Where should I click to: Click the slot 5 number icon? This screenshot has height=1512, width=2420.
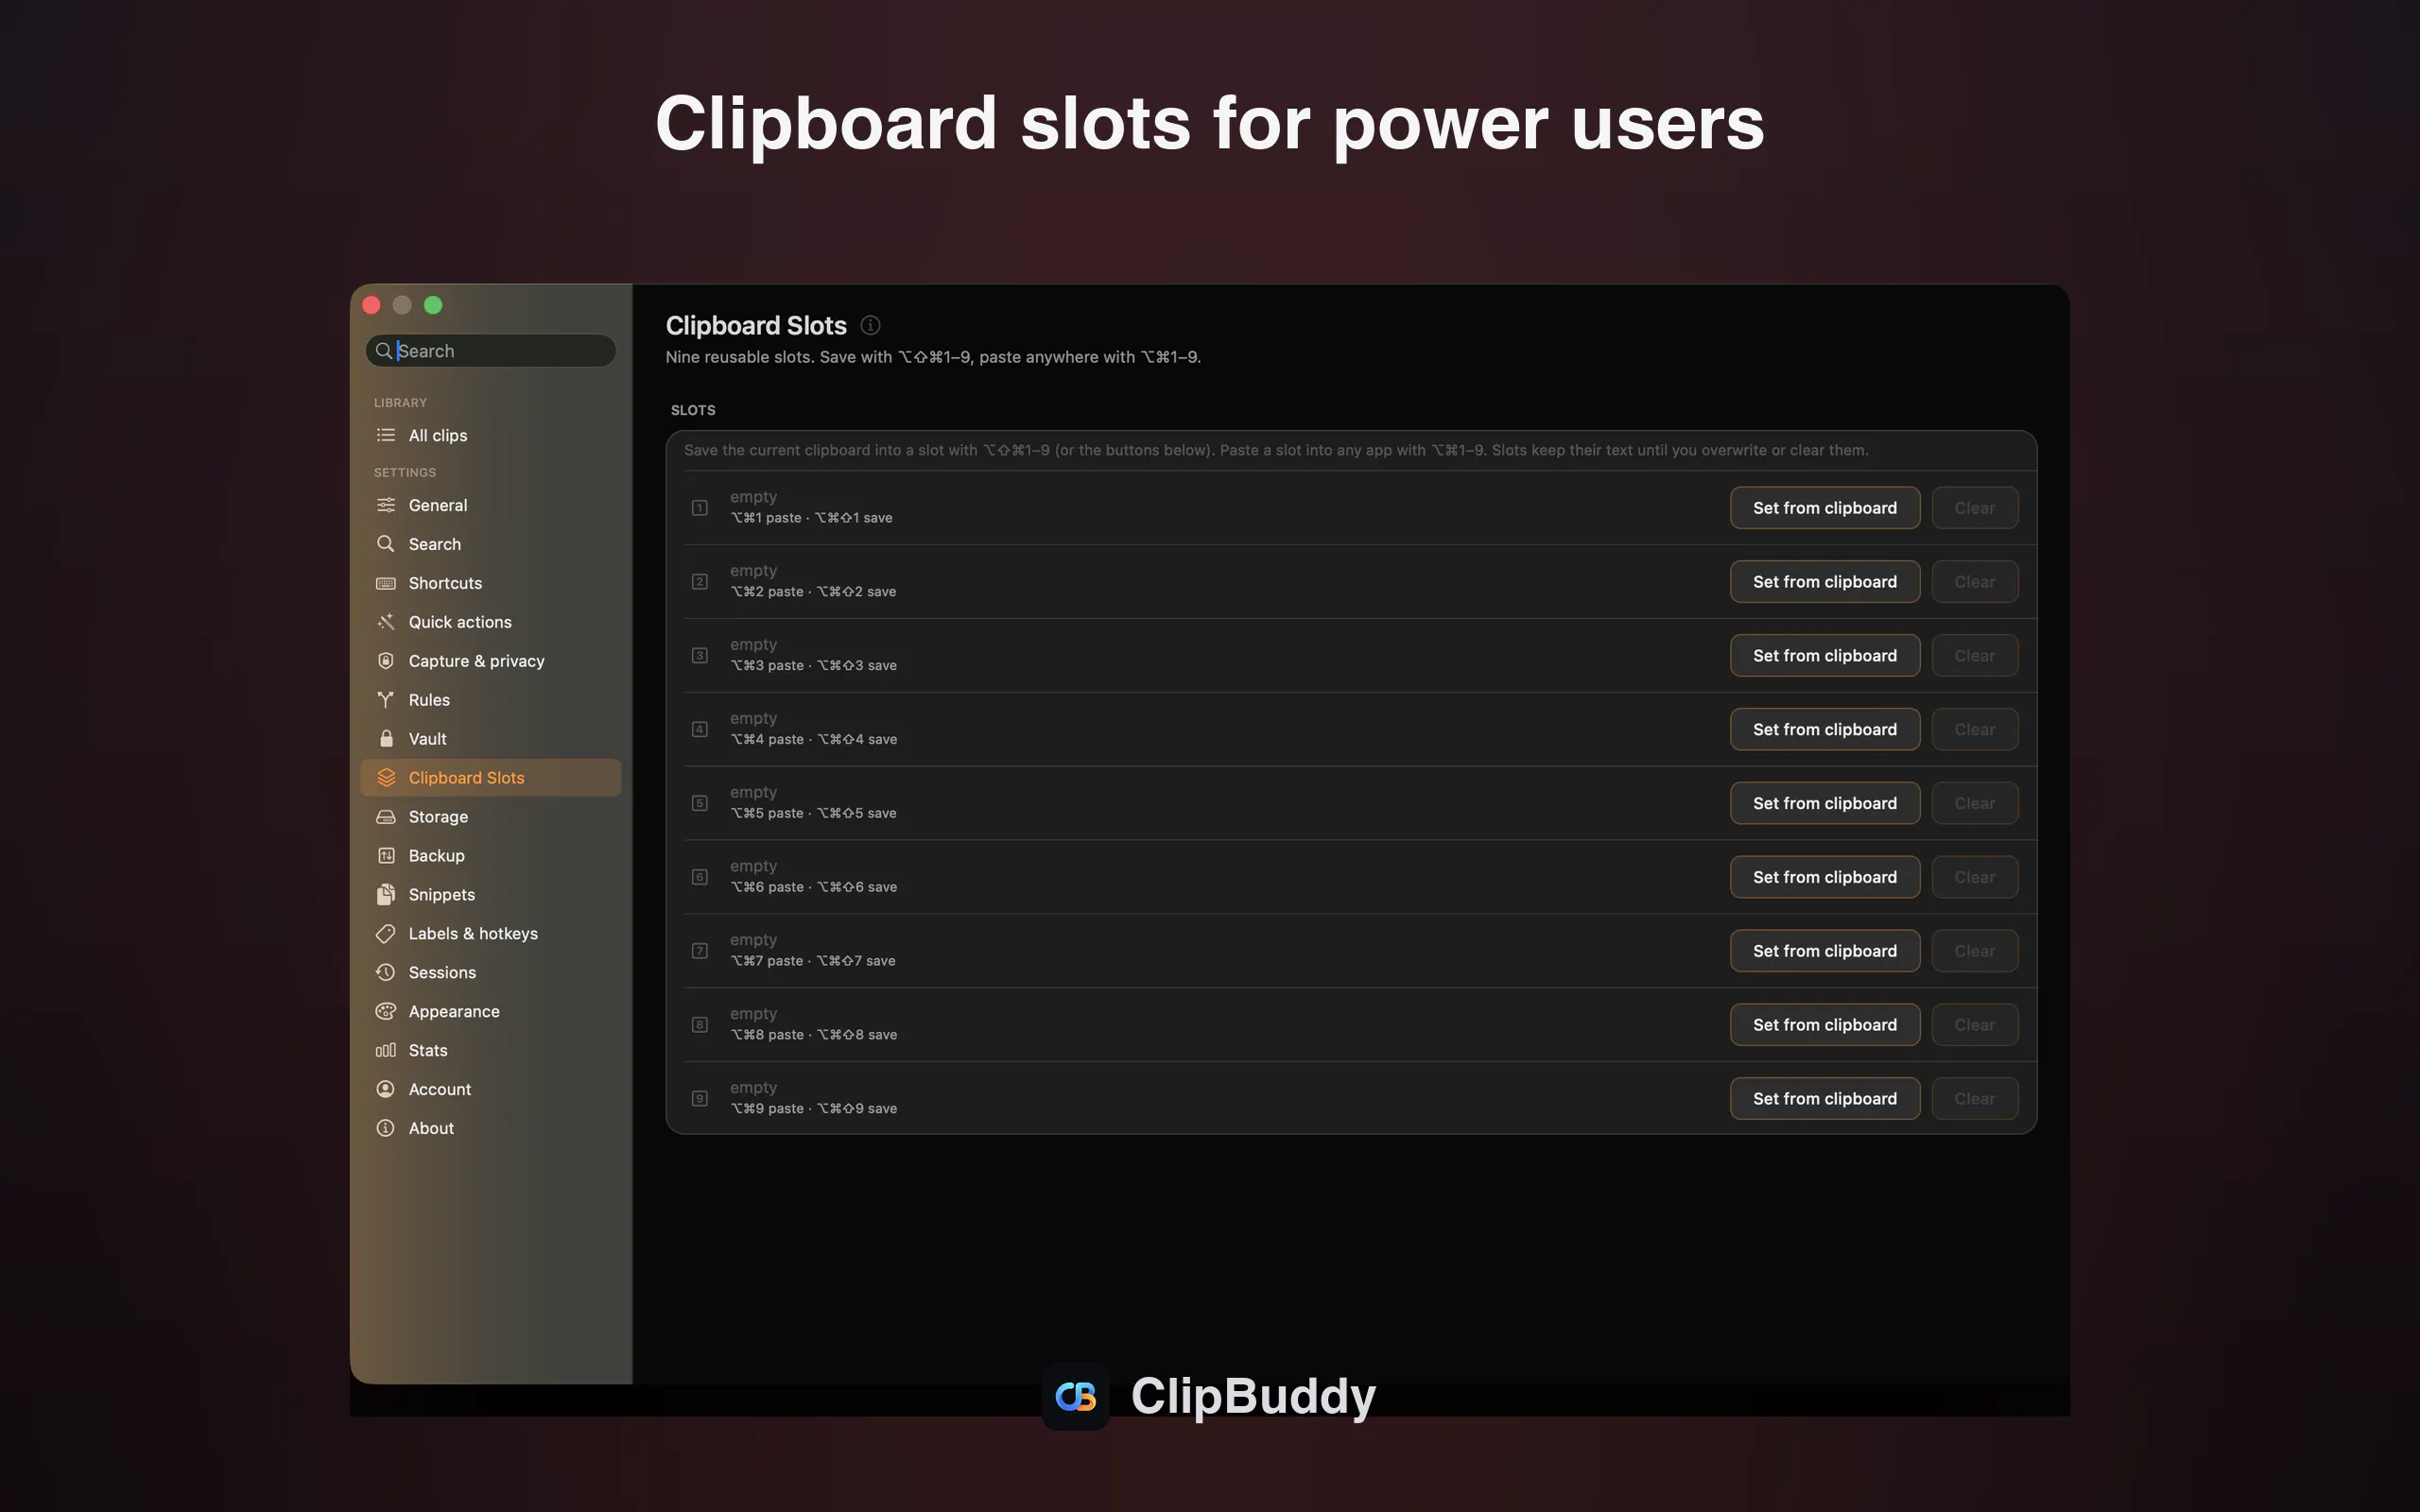coord(700,803)
